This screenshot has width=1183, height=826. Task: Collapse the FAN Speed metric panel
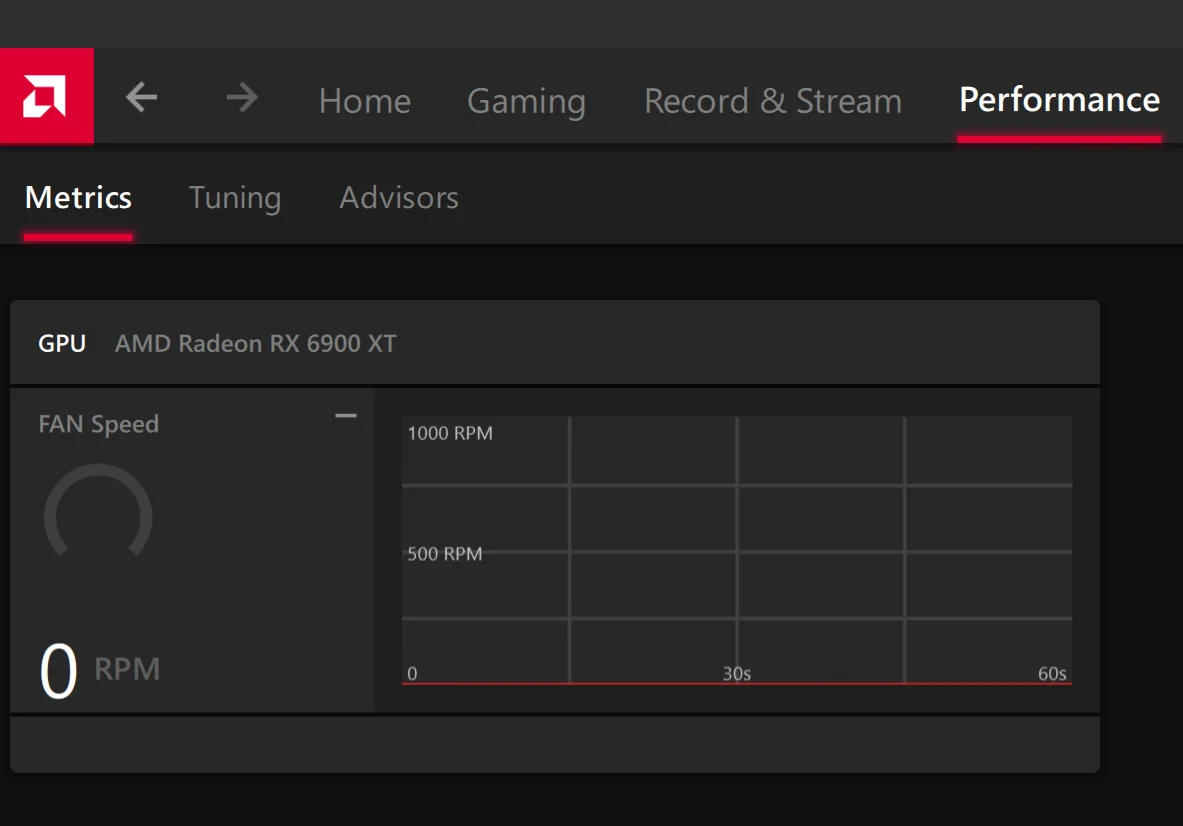click(346, 416)
